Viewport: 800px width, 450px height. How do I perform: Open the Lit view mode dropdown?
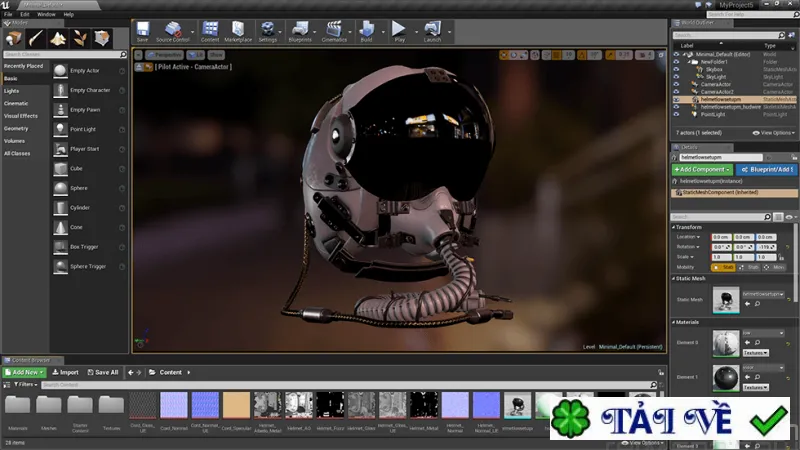195,55
